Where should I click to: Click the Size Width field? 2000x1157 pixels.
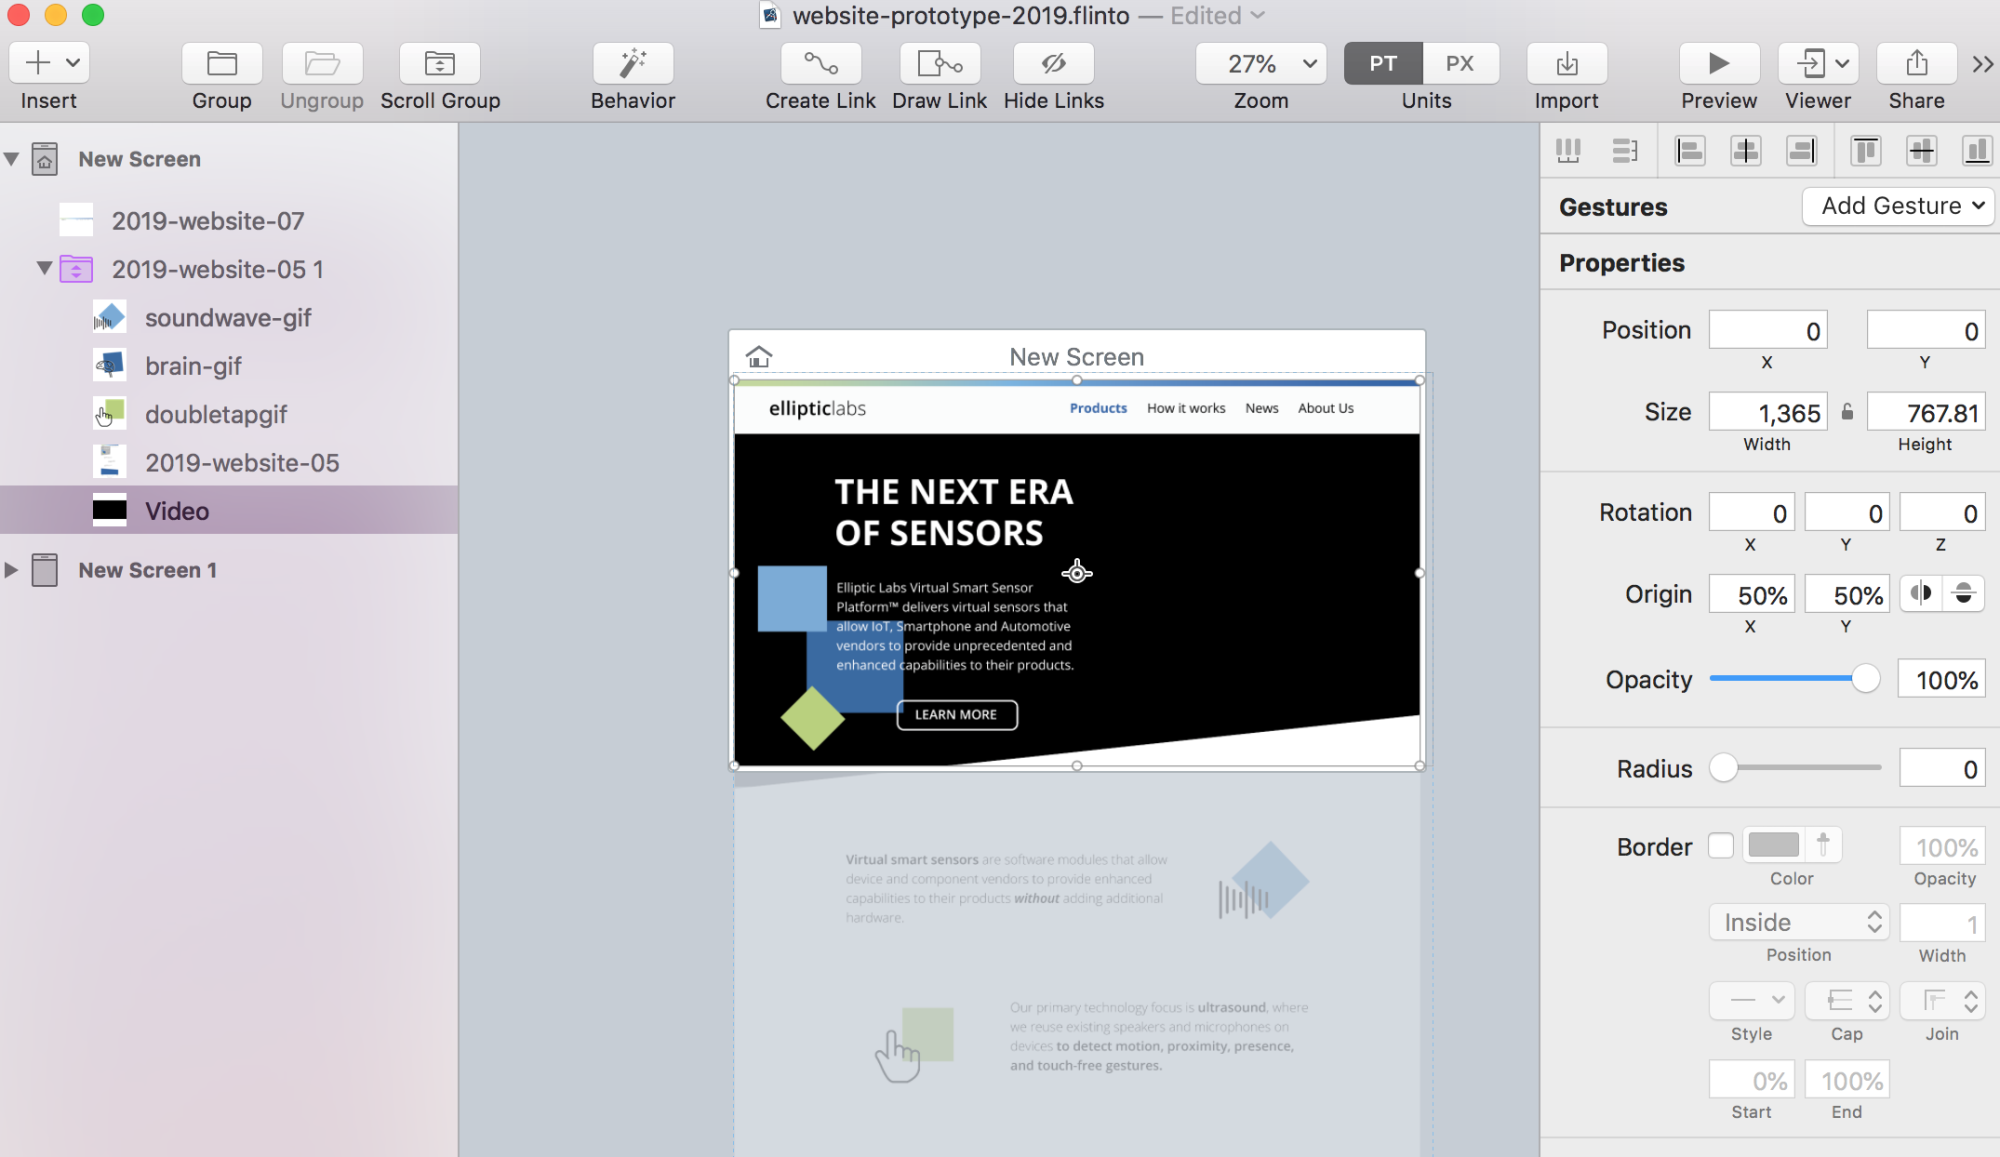pos(1768,413)
